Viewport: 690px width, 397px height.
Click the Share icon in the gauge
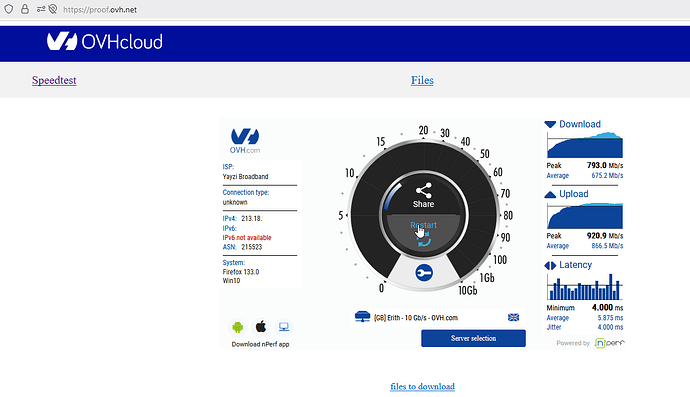click(x=423, y=191)
